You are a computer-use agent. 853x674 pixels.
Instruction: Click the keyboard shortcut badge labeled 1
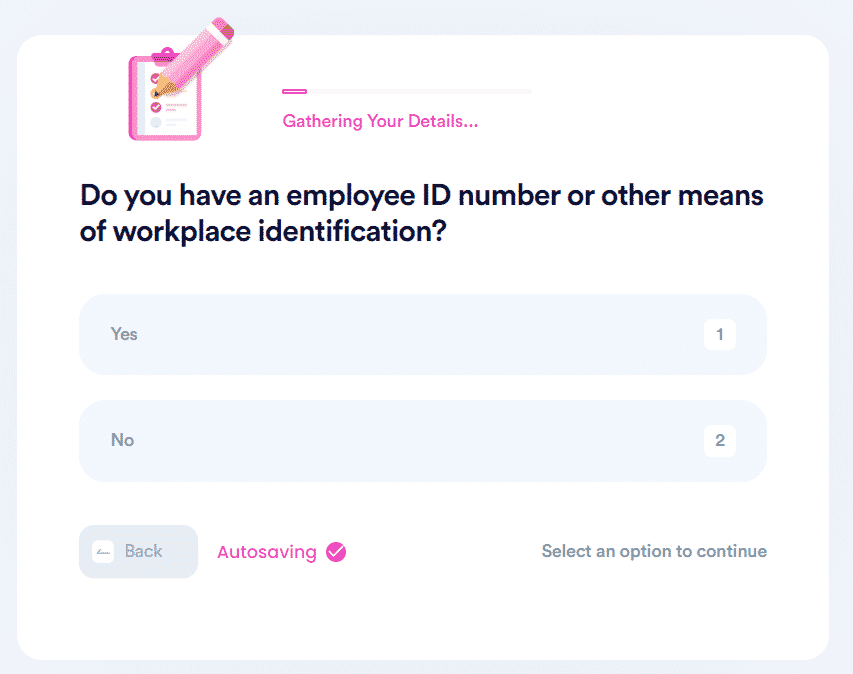pos(720,335)
